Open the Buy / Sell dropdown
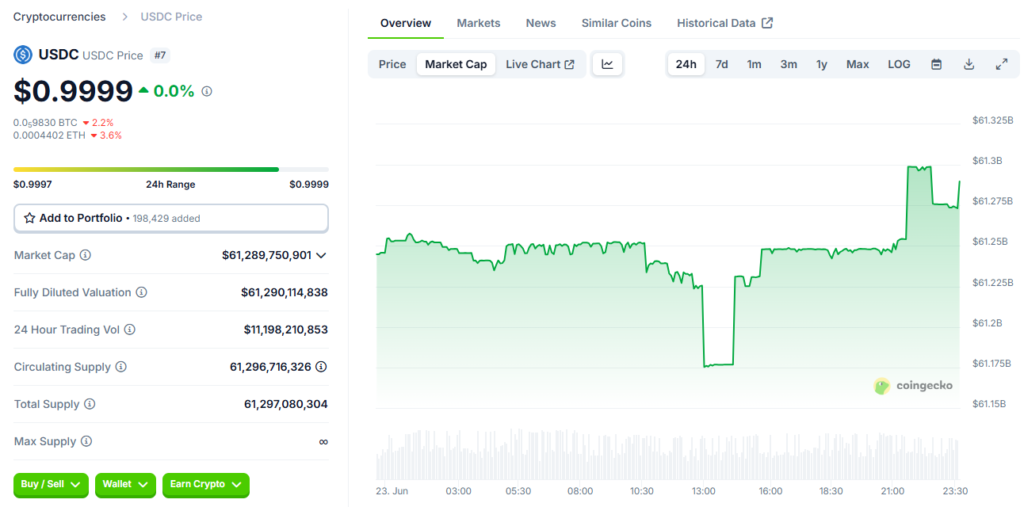Image resolution: width=1024 pixels, height=507 pixels. coord(51,484)
